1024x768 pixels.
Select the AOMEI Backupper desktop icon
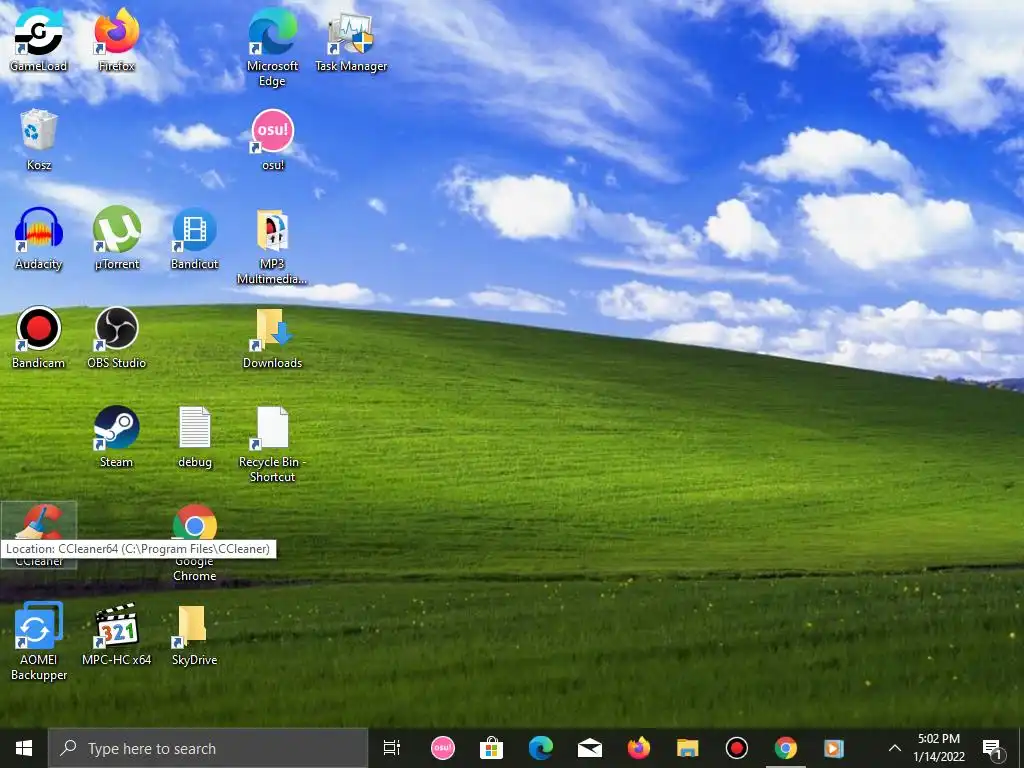pos(39,641)
